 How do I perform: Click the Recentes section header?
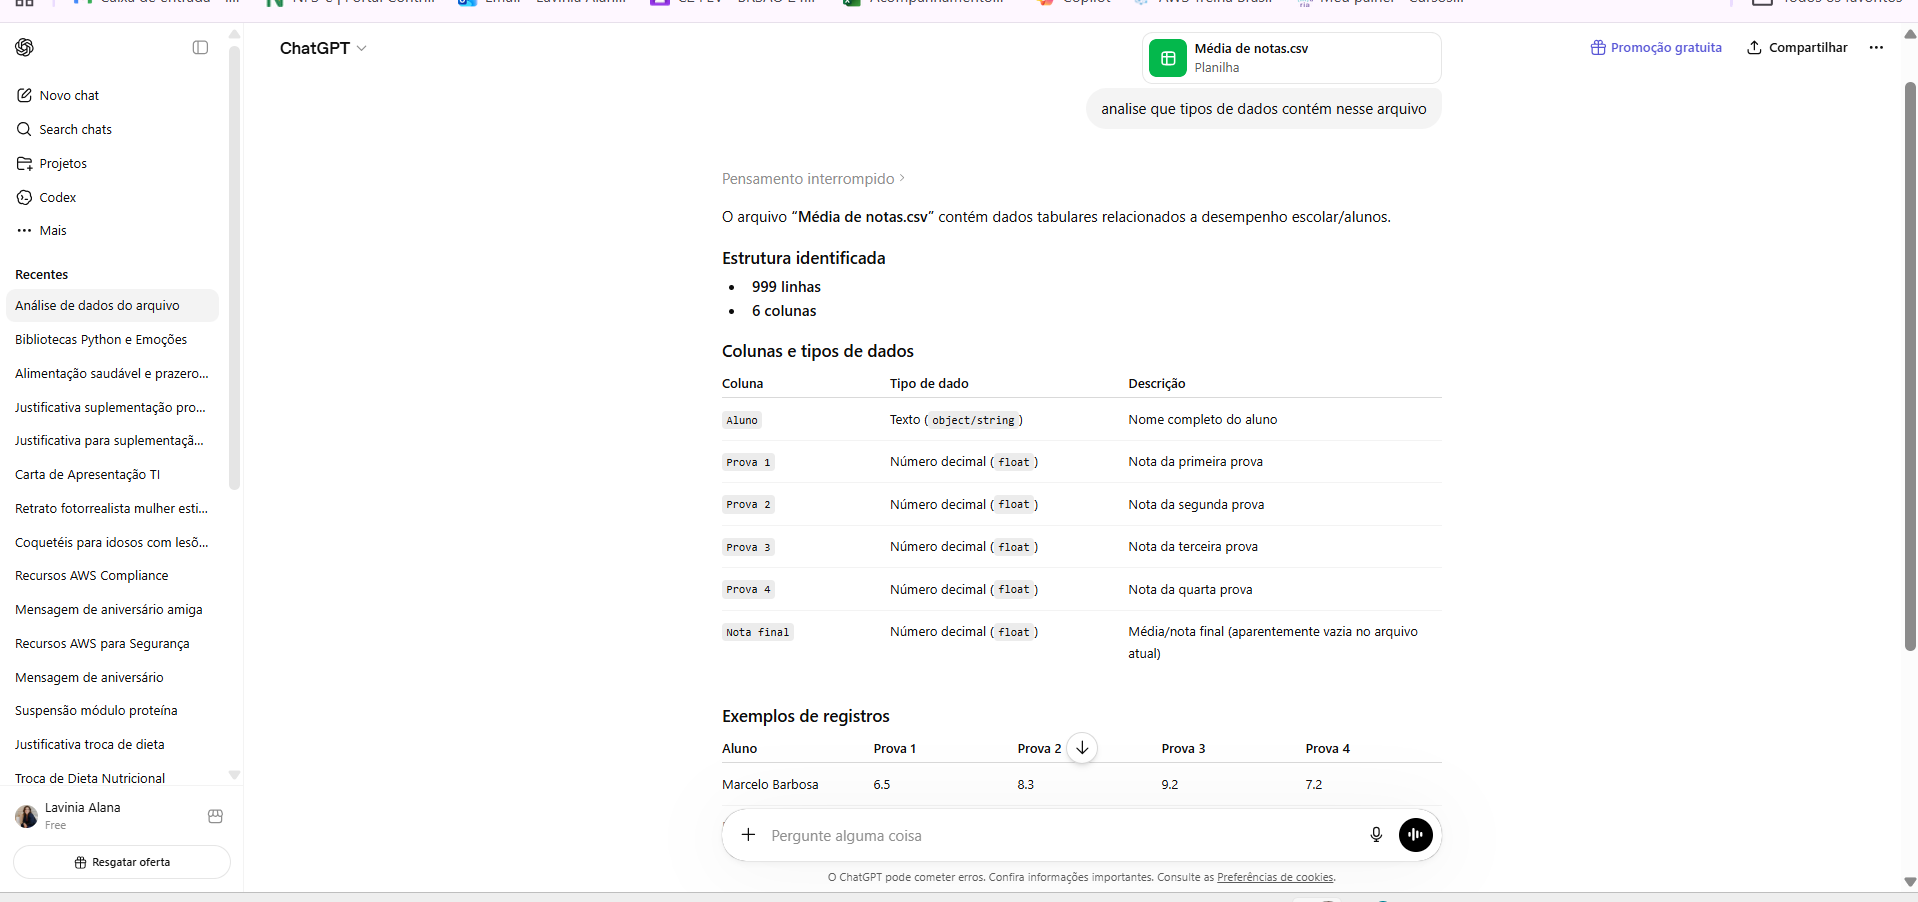pyautogui.click(x=42, y=275)
